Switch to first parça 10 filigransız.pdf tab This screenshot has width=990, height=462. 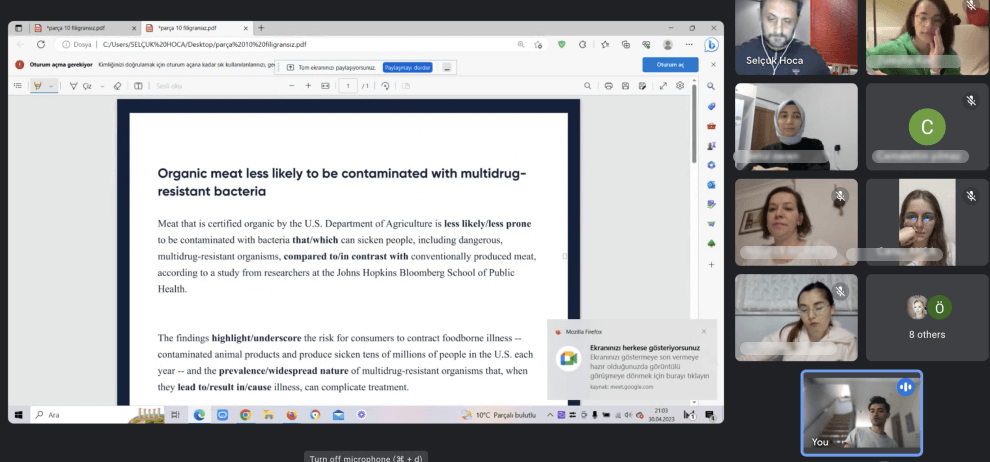click(x=85, y=28)
